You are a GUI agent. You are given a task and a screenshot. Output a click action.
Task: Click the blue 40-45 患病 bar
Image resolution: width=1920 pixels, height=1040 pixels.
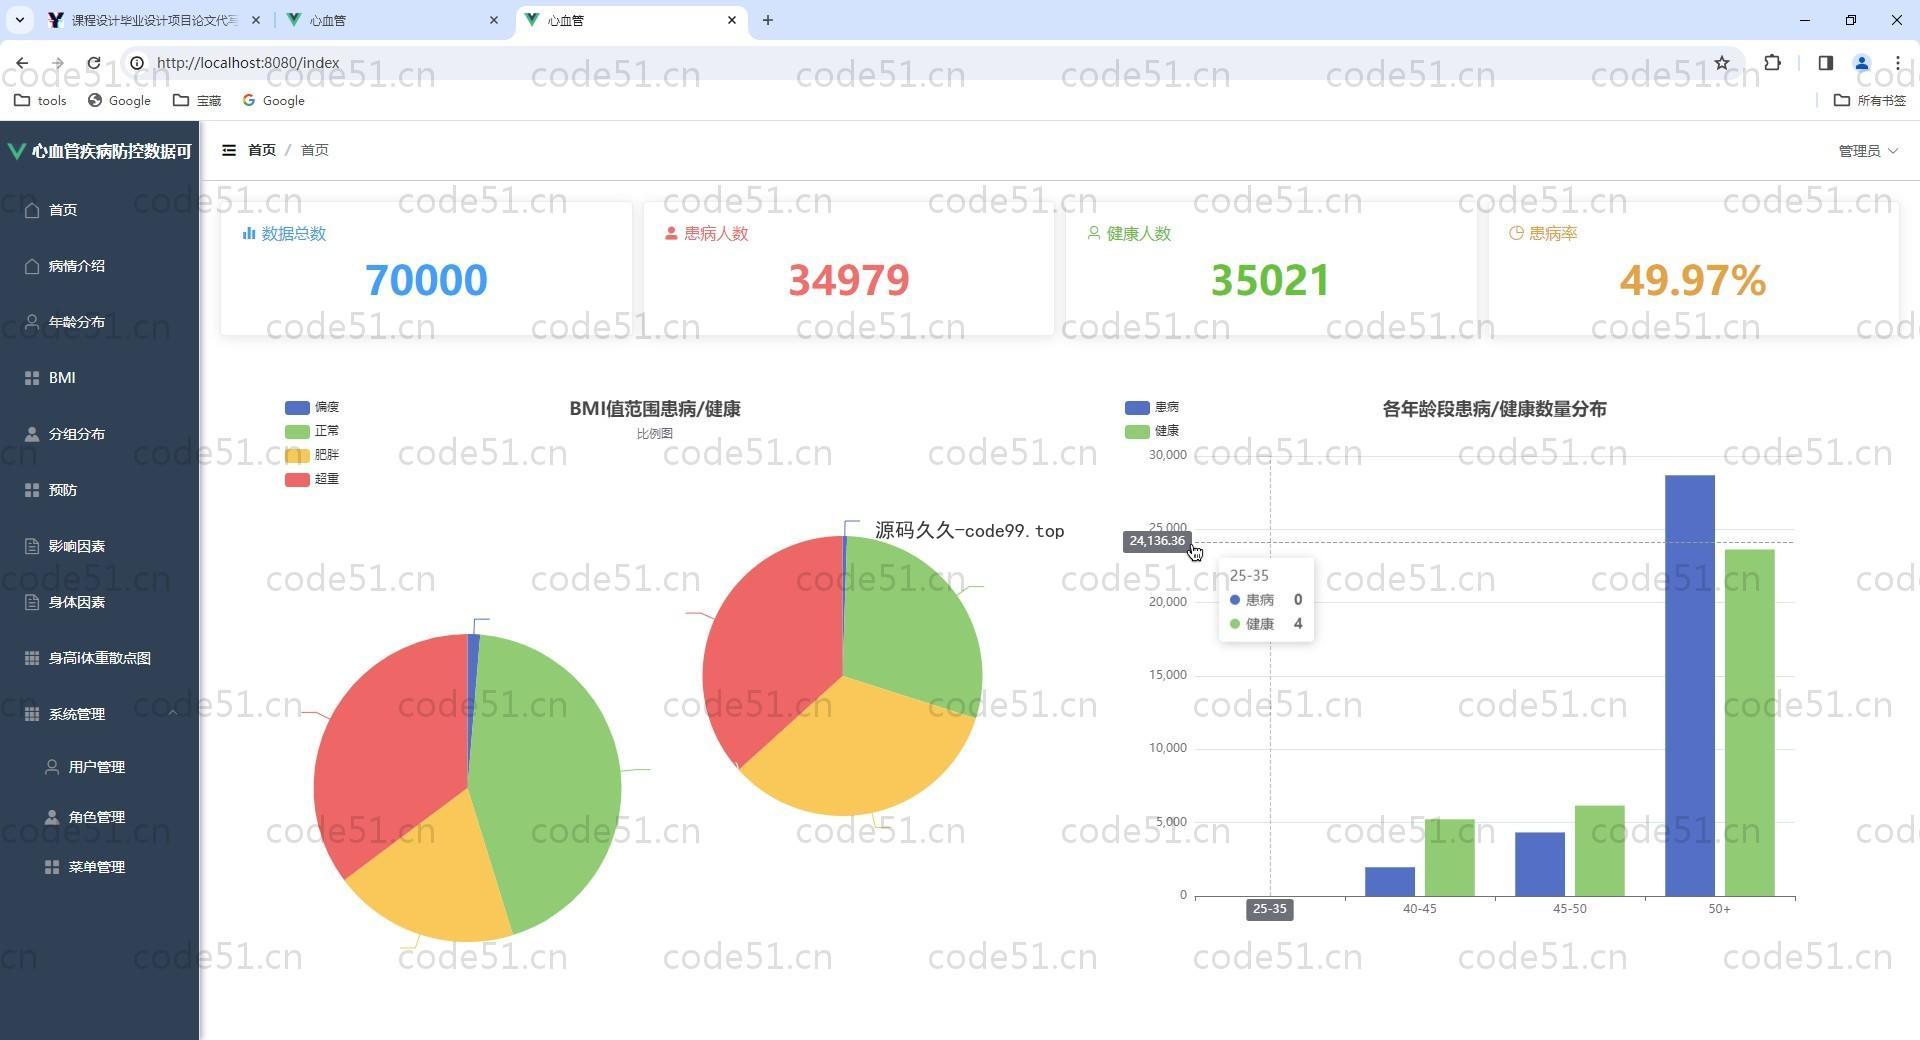click(1389, 882)
